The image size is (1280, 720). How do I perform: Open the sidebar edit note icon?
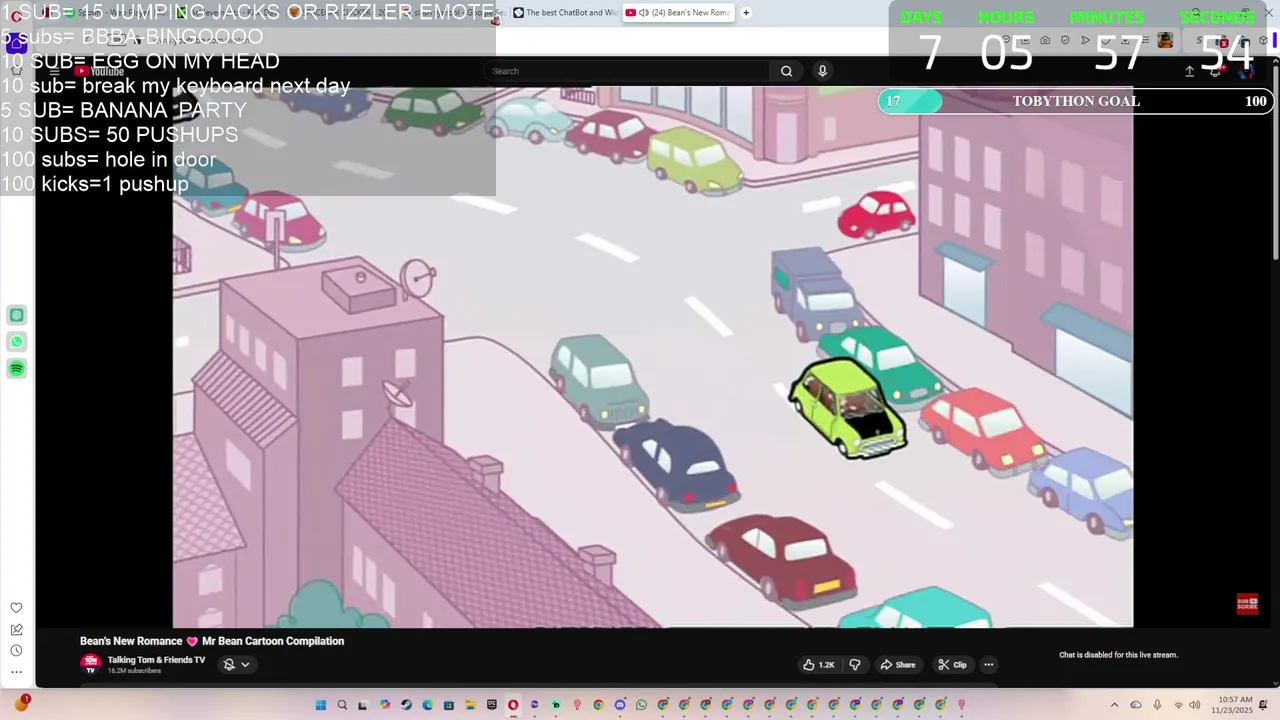pos(16,630)
